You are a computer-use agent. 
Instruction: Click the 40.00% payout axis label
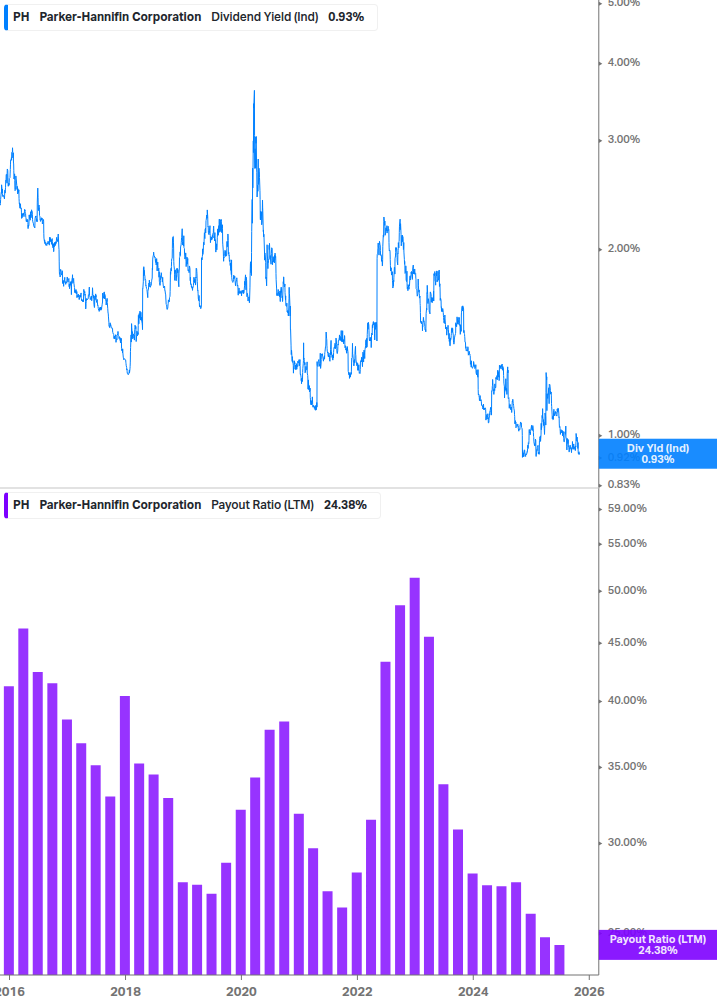627,700
